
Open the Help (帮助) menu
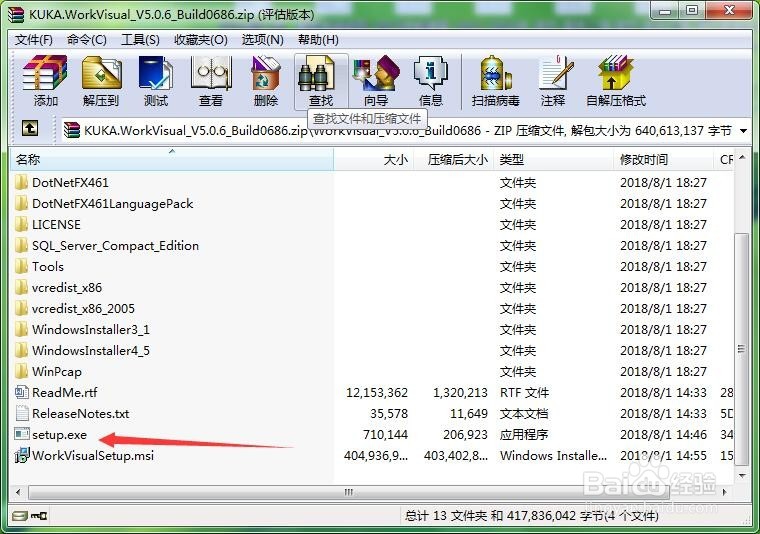pyautogui.click(x=318, y=40)
